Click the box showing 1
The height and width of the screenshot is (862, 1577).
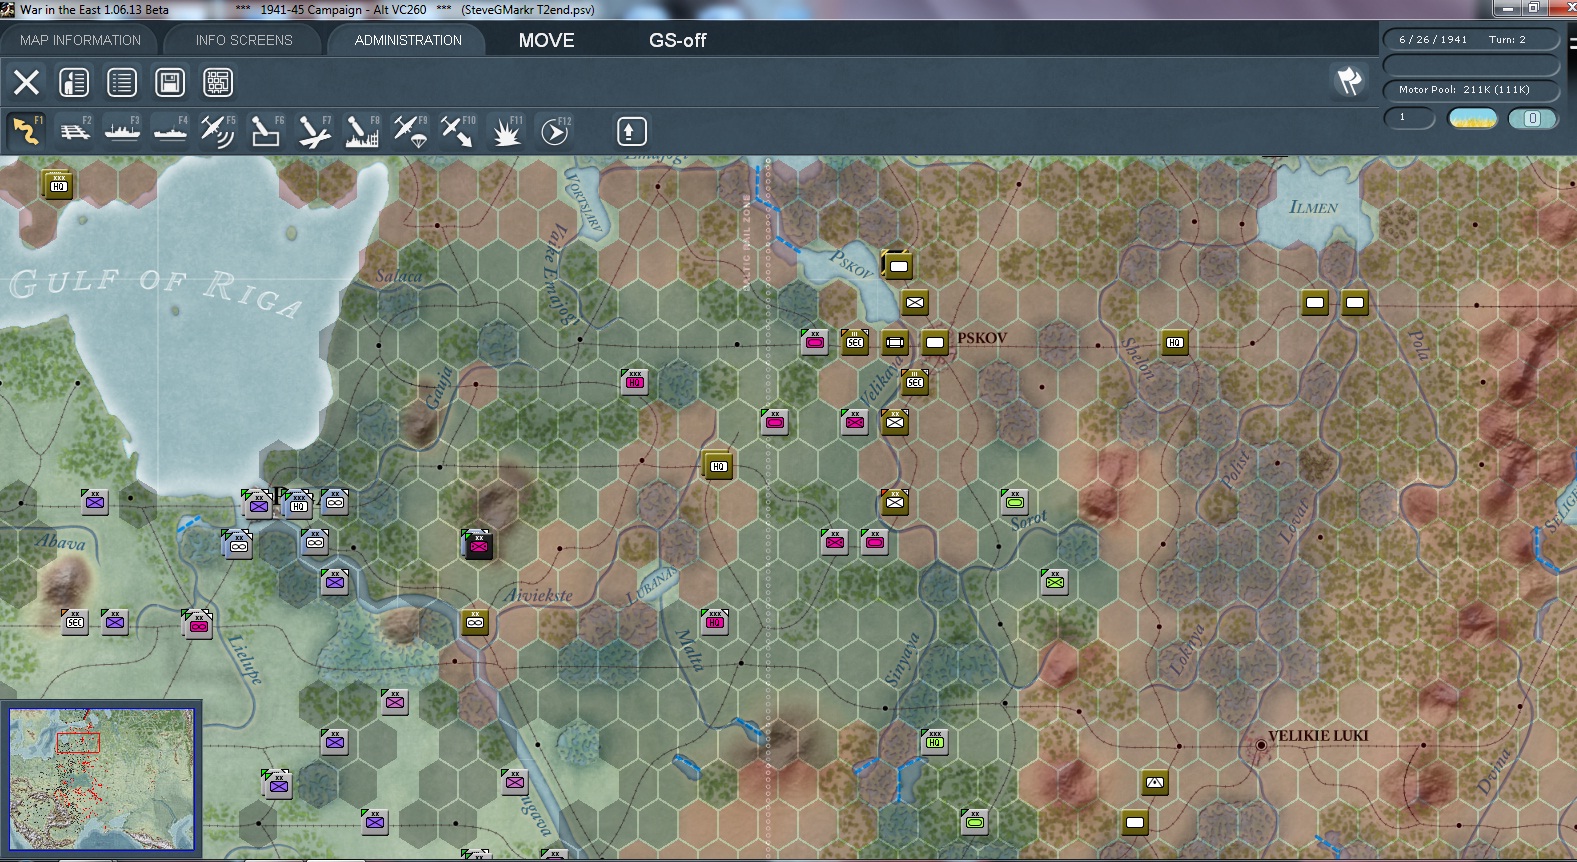click(1409, 118)
